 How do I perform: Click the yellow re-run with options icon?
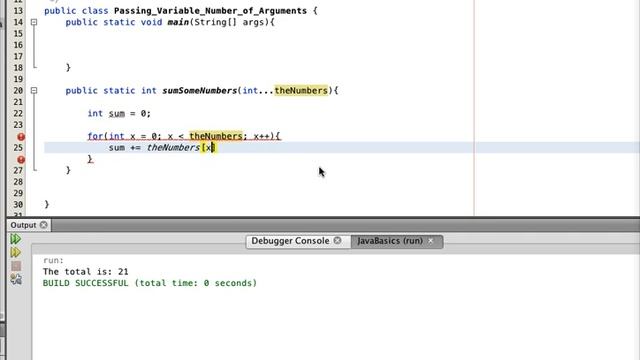(x=16, y=252)
